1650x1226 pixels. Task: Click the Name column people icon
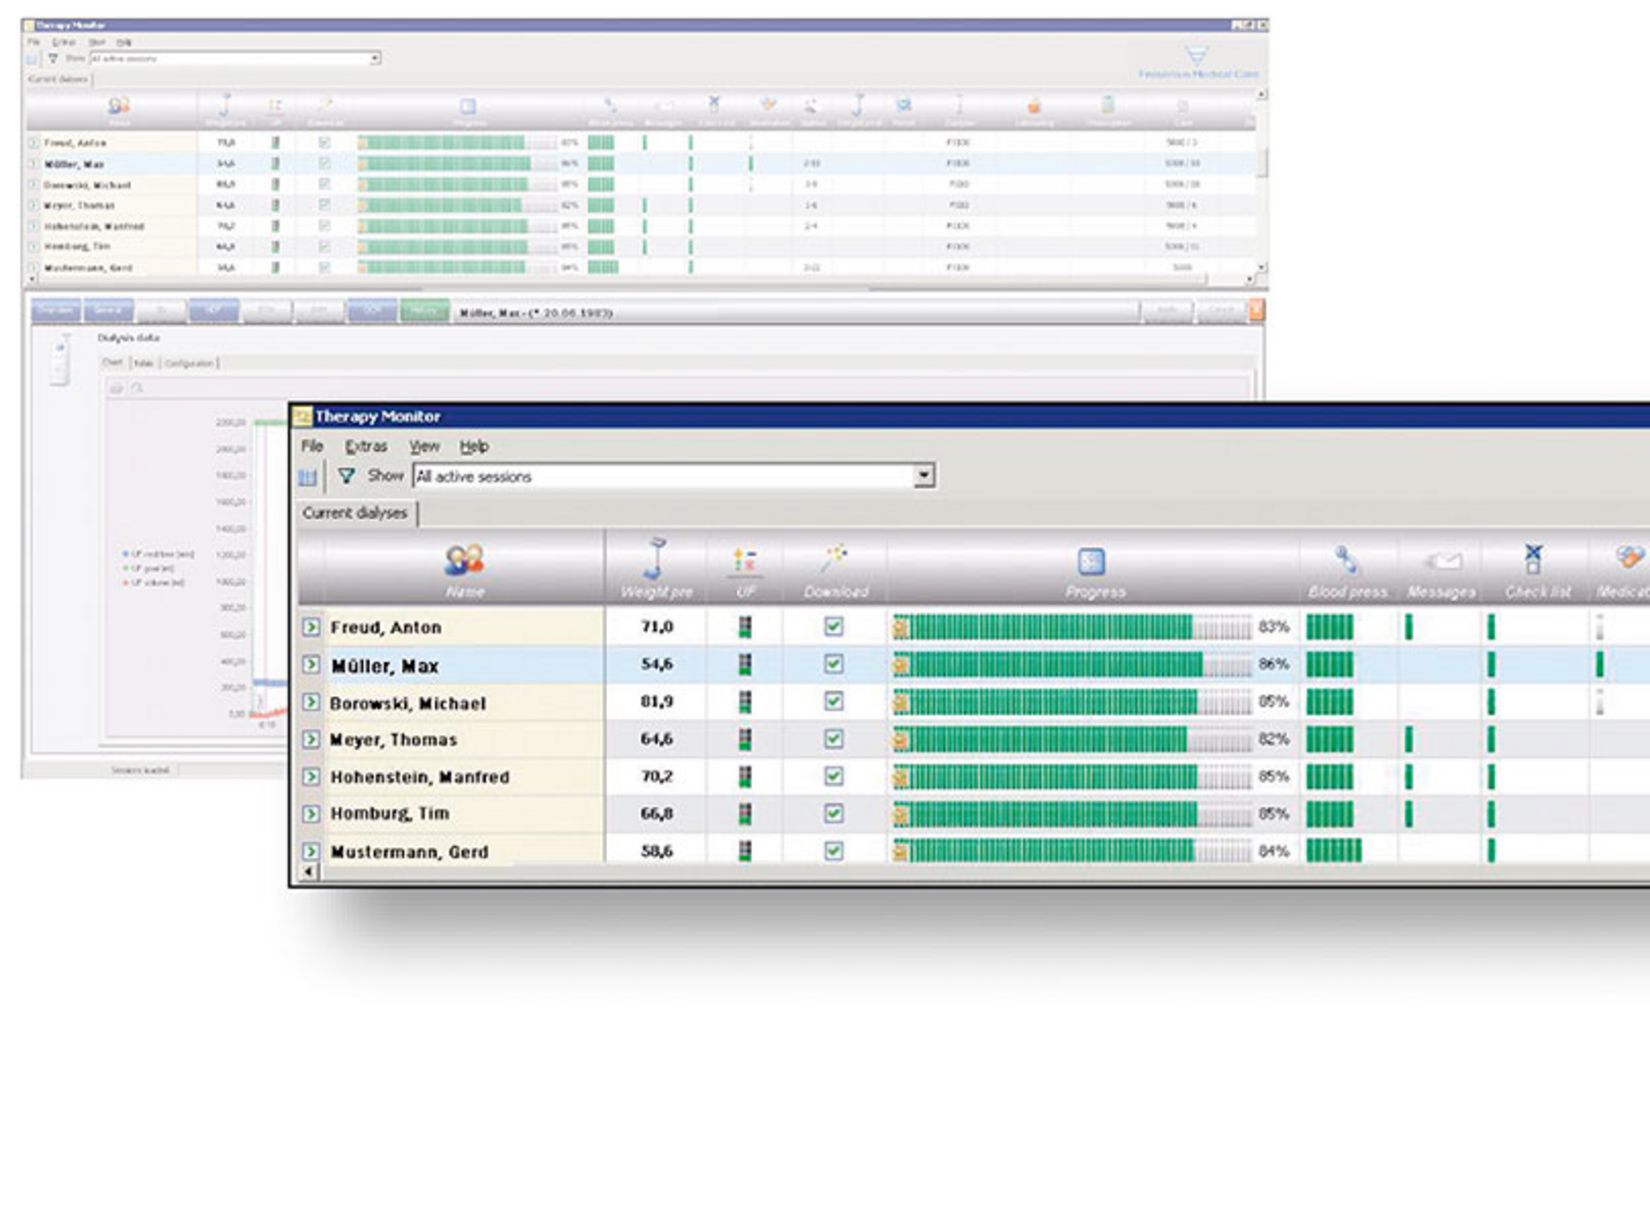point(464,561)
